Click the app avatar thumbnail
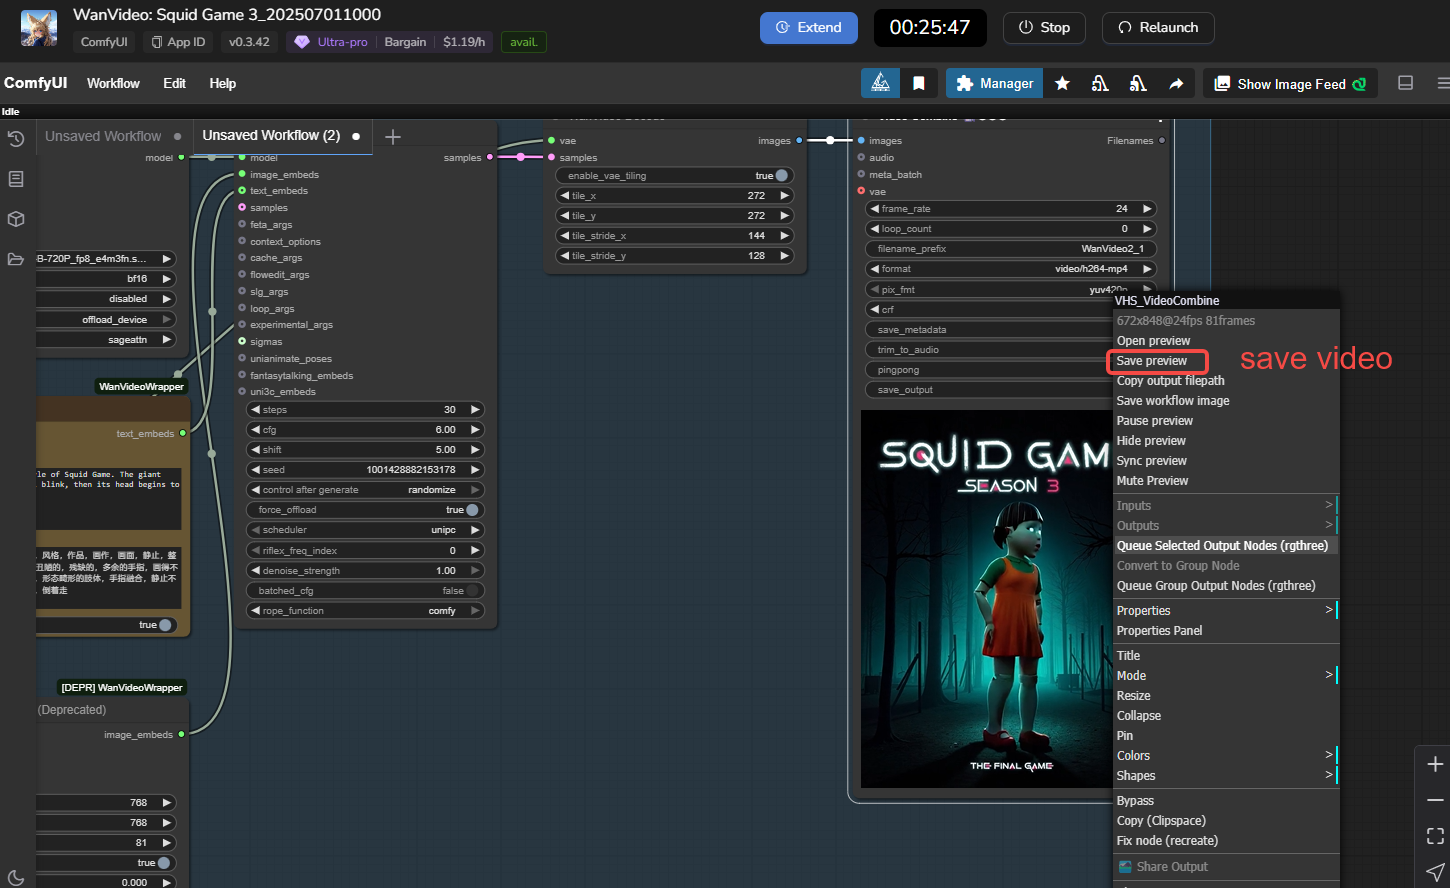 click(x=39, y=28)
